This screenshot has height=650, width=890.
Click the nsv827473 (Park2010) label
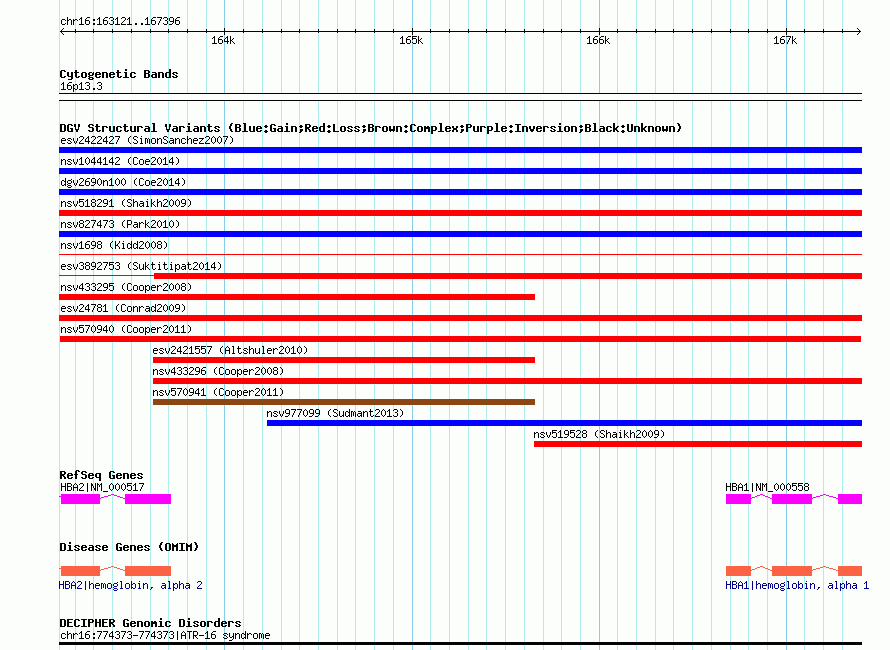pos(120,224)
